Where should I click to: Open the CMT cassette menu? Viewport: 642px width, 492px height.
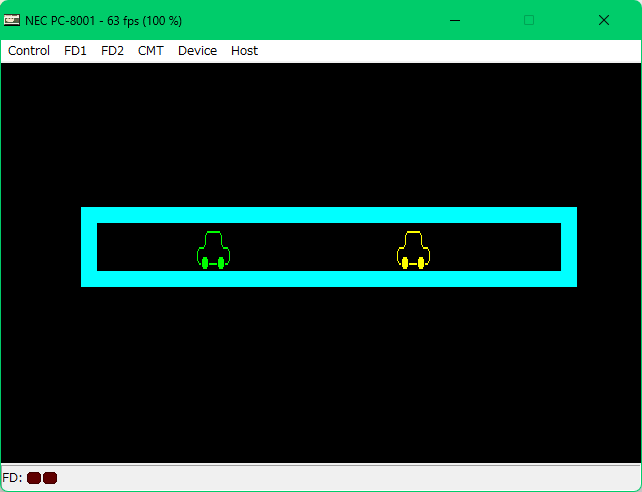point(151,51)
